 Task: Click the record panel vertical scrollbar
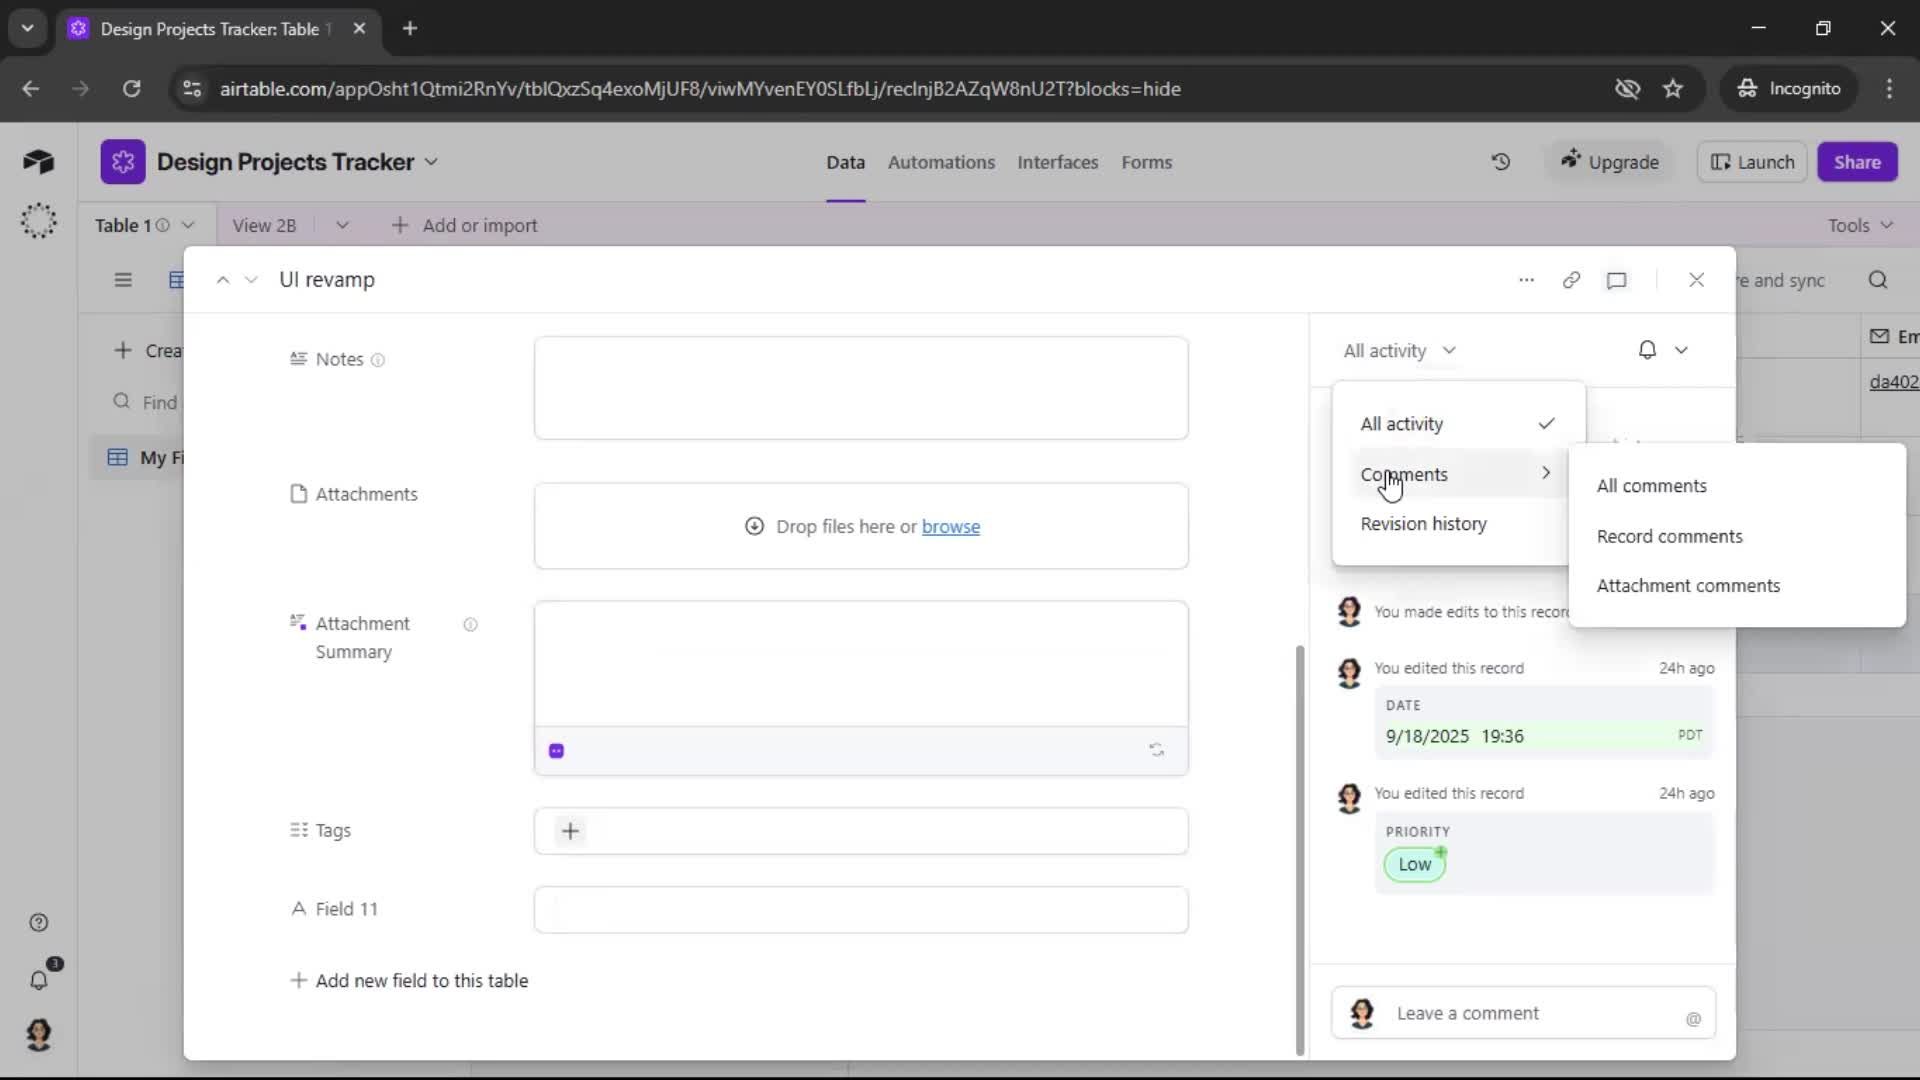click(1299, 850)
